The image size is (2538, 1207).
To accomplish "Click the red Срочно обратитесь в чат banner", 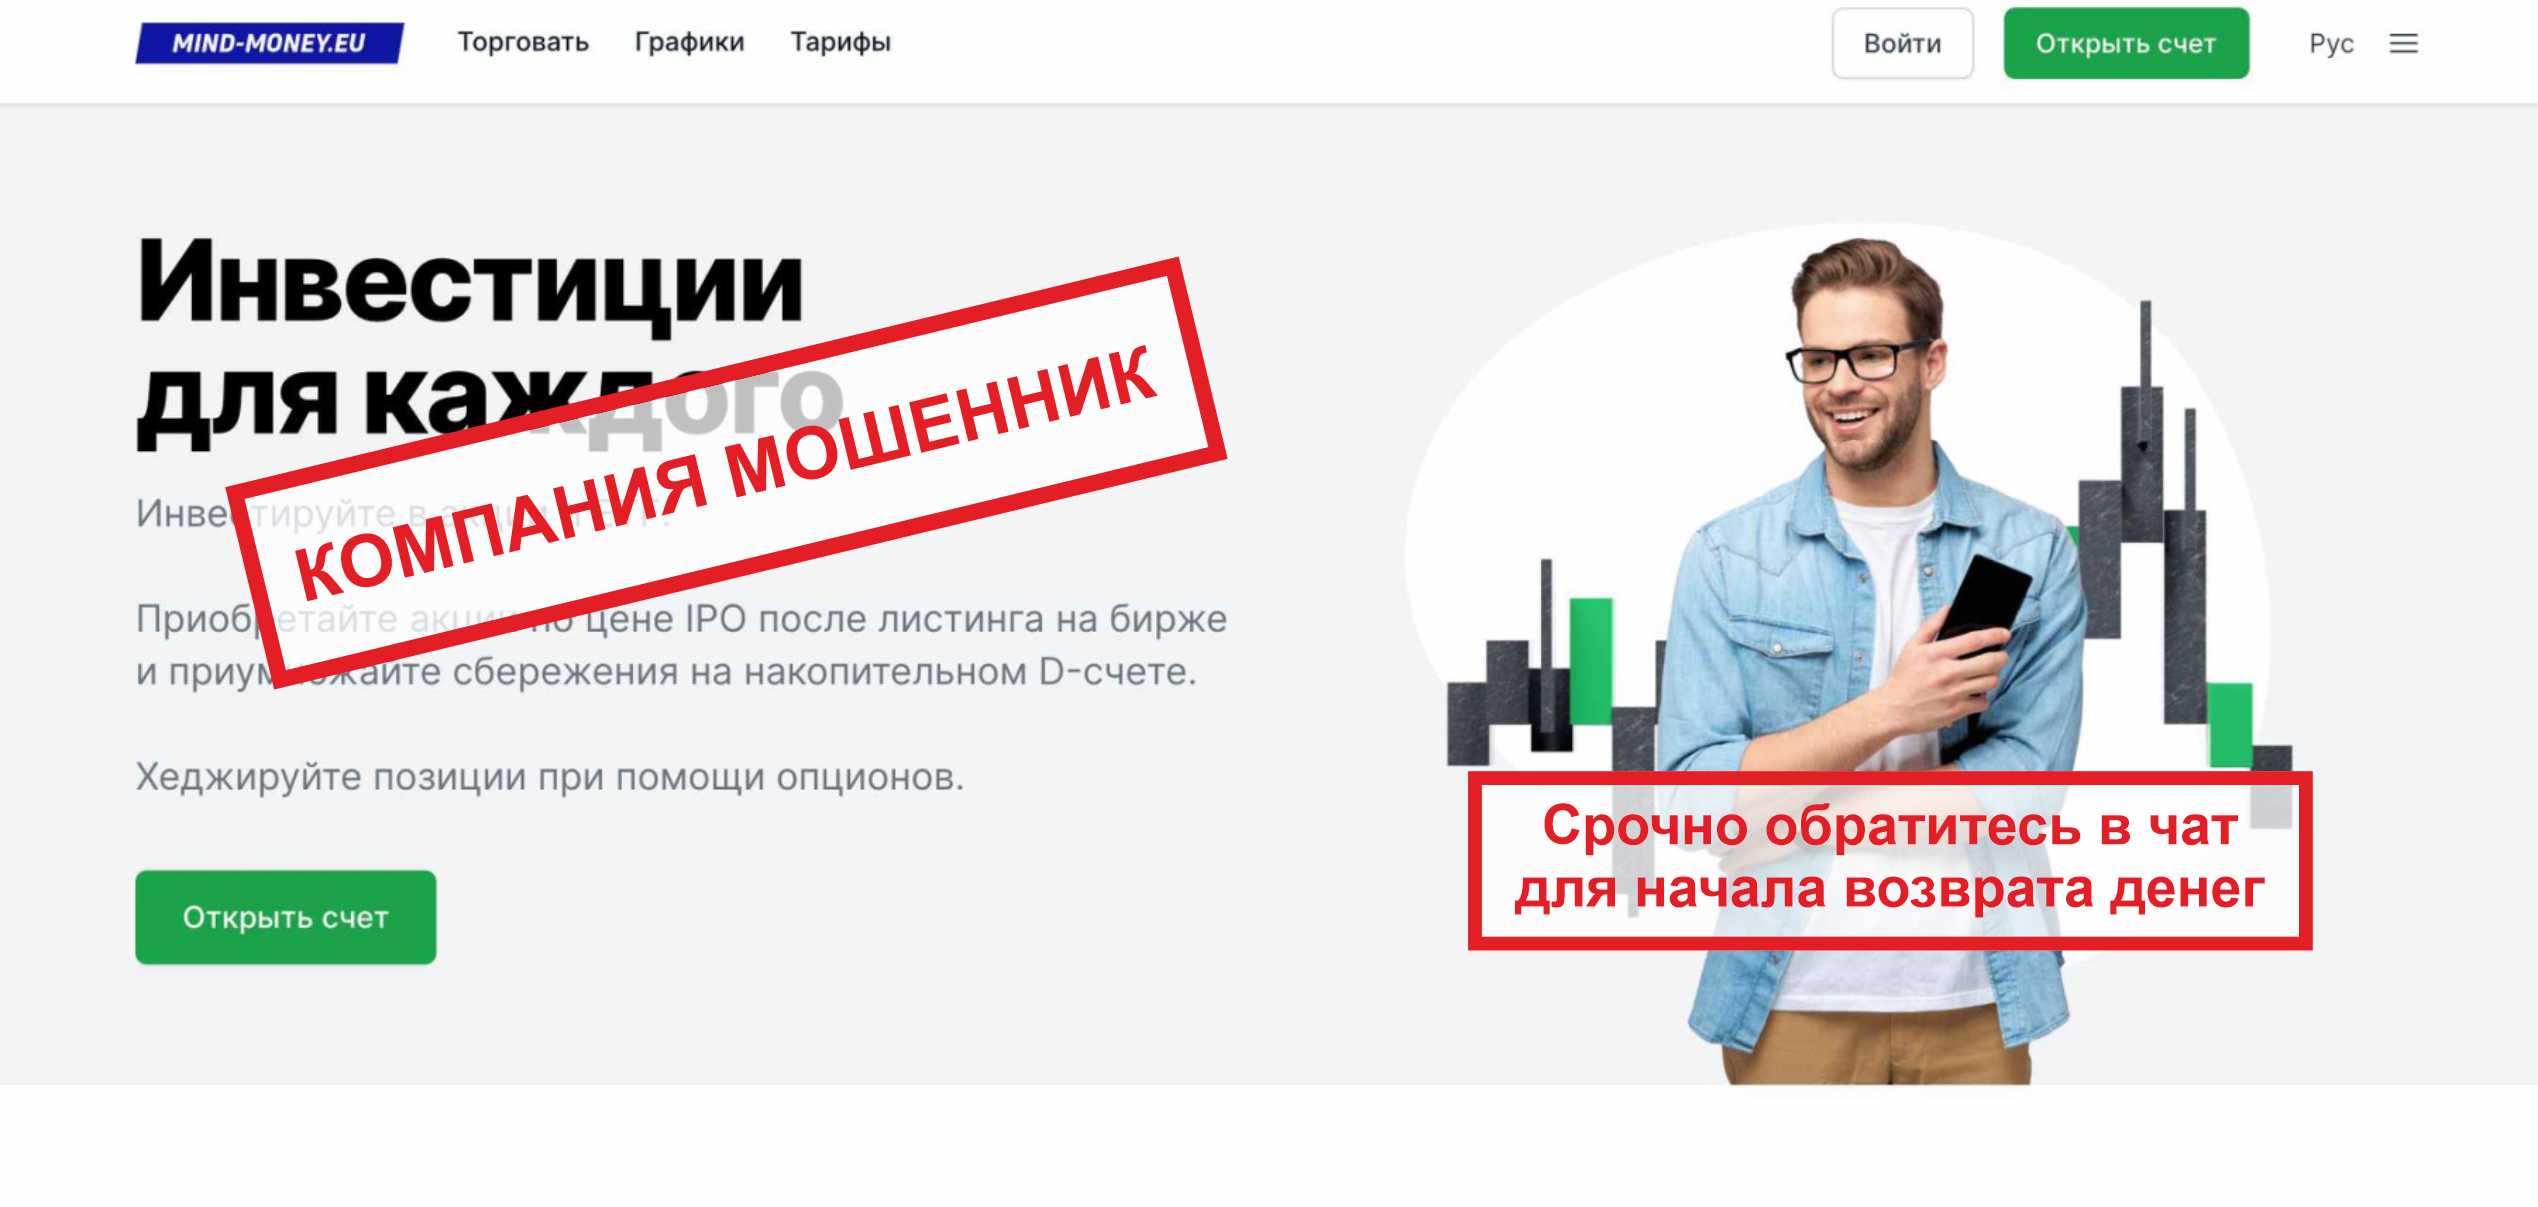I will tap(1889, 860).
